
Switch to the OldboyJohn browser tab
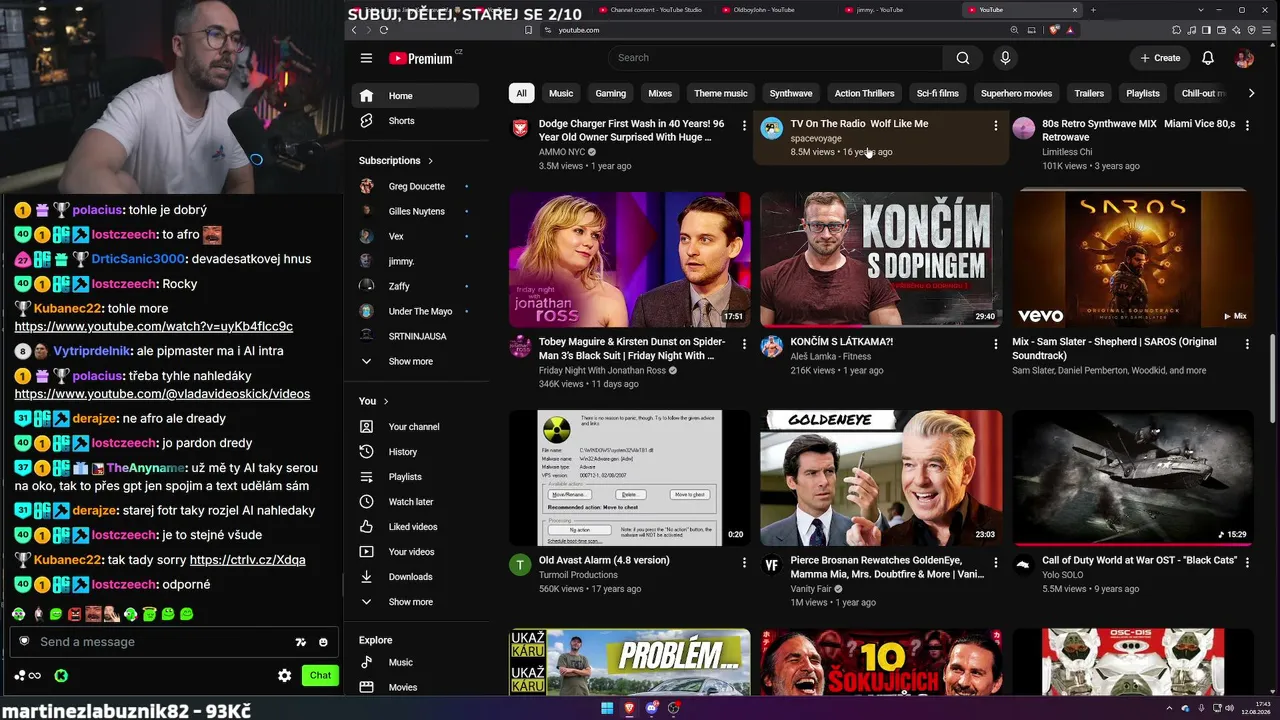pos(764,10)
